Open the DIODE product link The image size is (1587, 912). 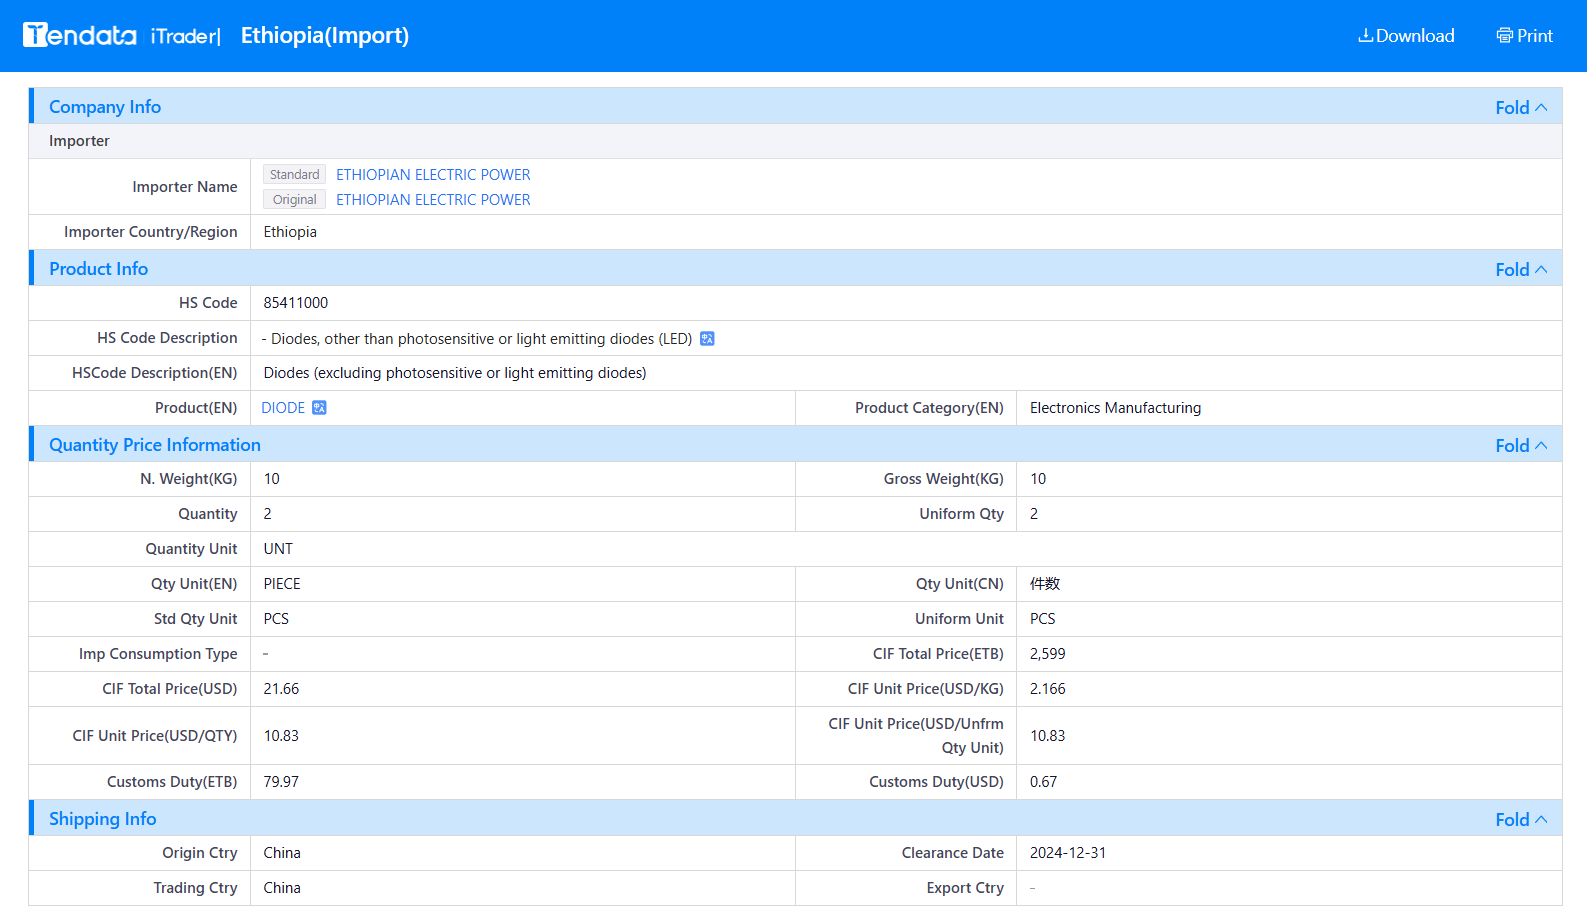(x=283, y=408)
